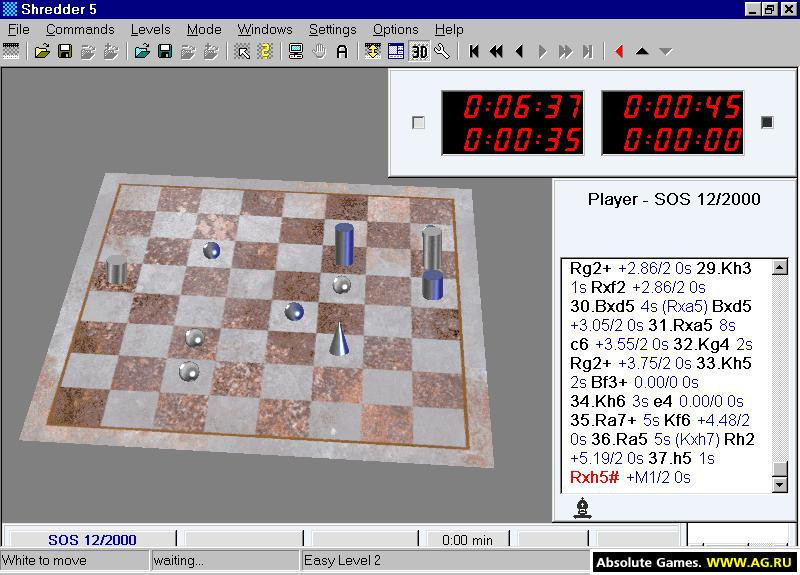This screenshot has height=575, width=800.
Task: Click move 34.Kh6 in the notation
Action: pos(597,402)
